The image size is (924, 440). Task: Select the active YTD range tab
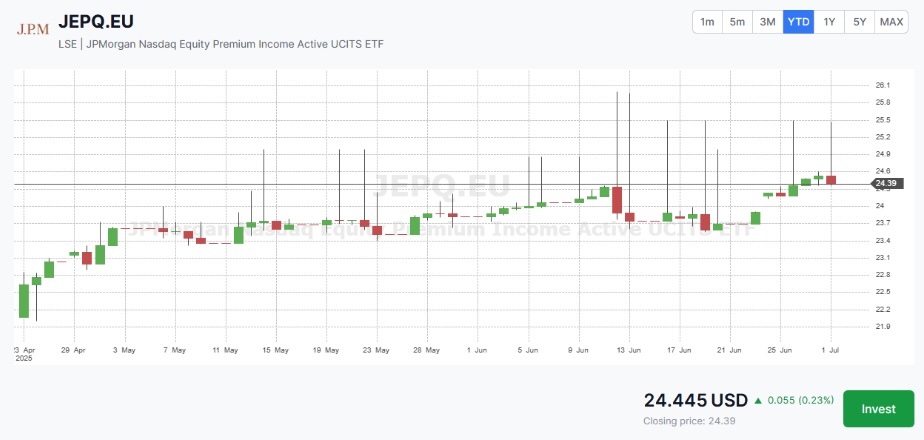pyautogui.click(x=798, y=22)
